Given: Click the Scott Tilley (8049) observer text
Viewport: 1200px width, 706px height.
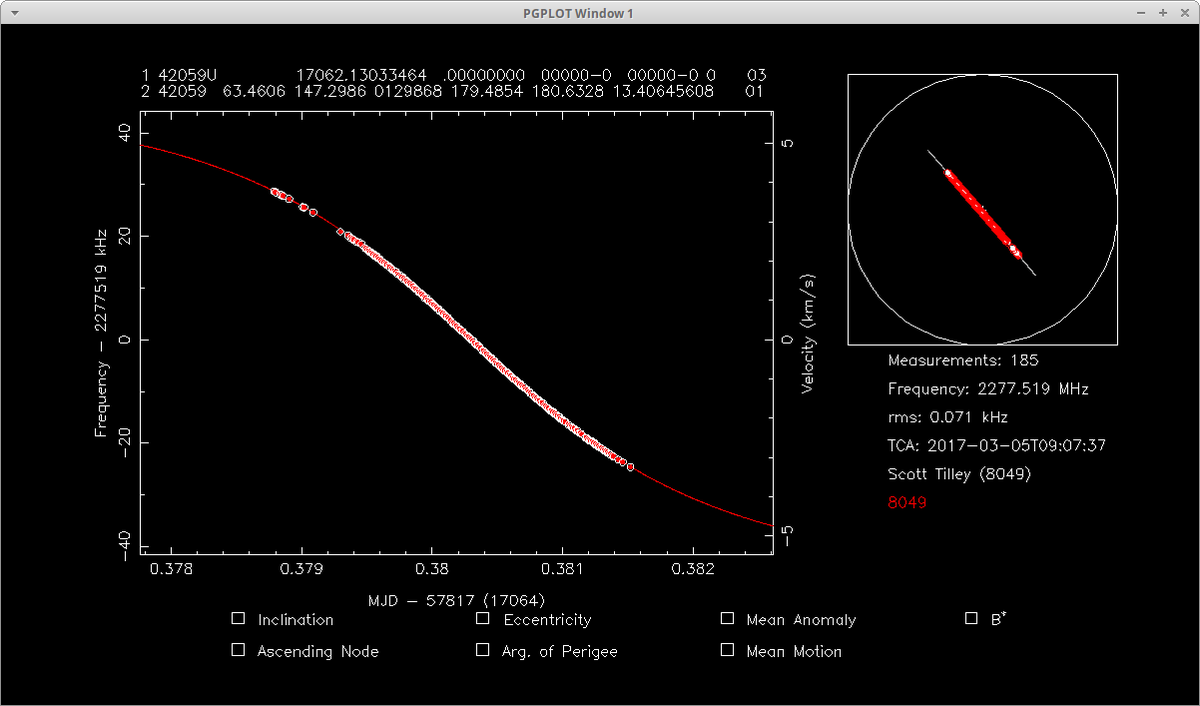Looking at the screenshot, I should pos(958,474).
